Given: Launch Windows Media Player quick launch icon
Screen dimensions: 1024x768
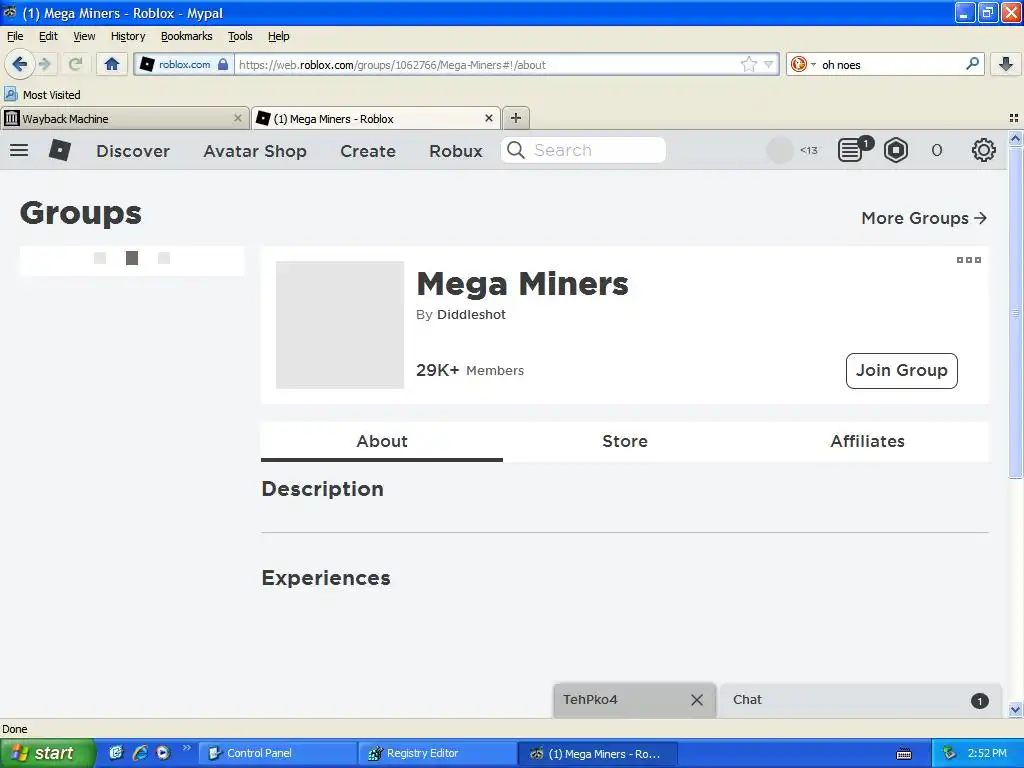Looking at the screenshot, I should click(x=163, y=753).
